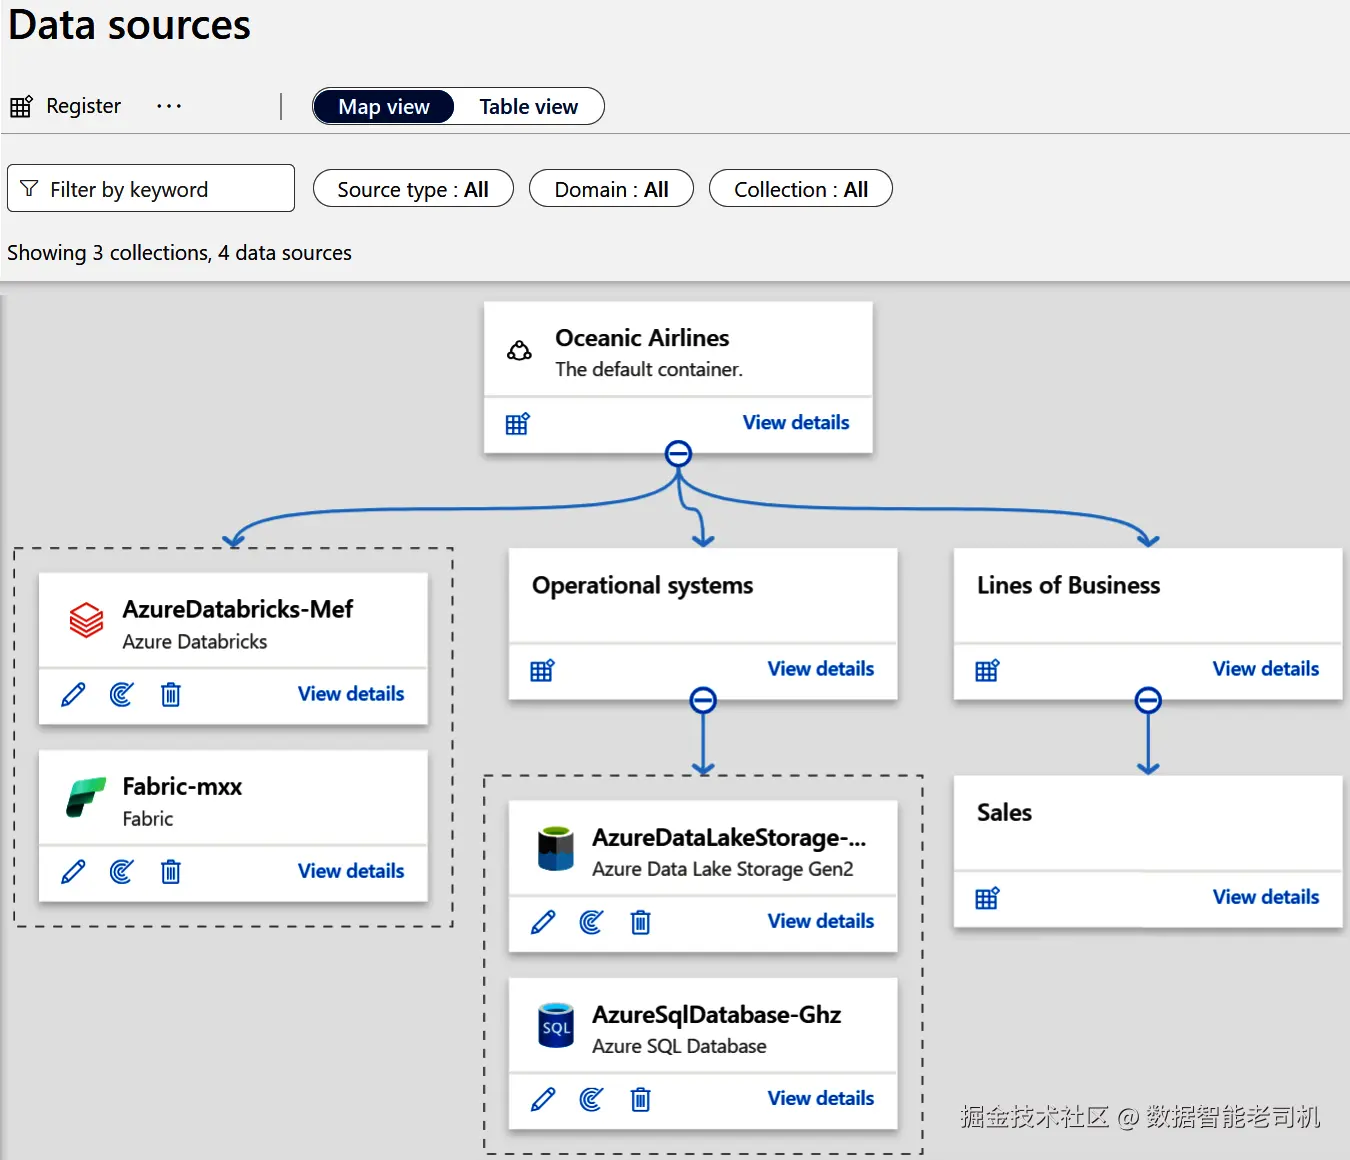Click 'Showing 3 collections, 4 data sources' text
Screen dimensions: 1350x1160
point(180,253)
